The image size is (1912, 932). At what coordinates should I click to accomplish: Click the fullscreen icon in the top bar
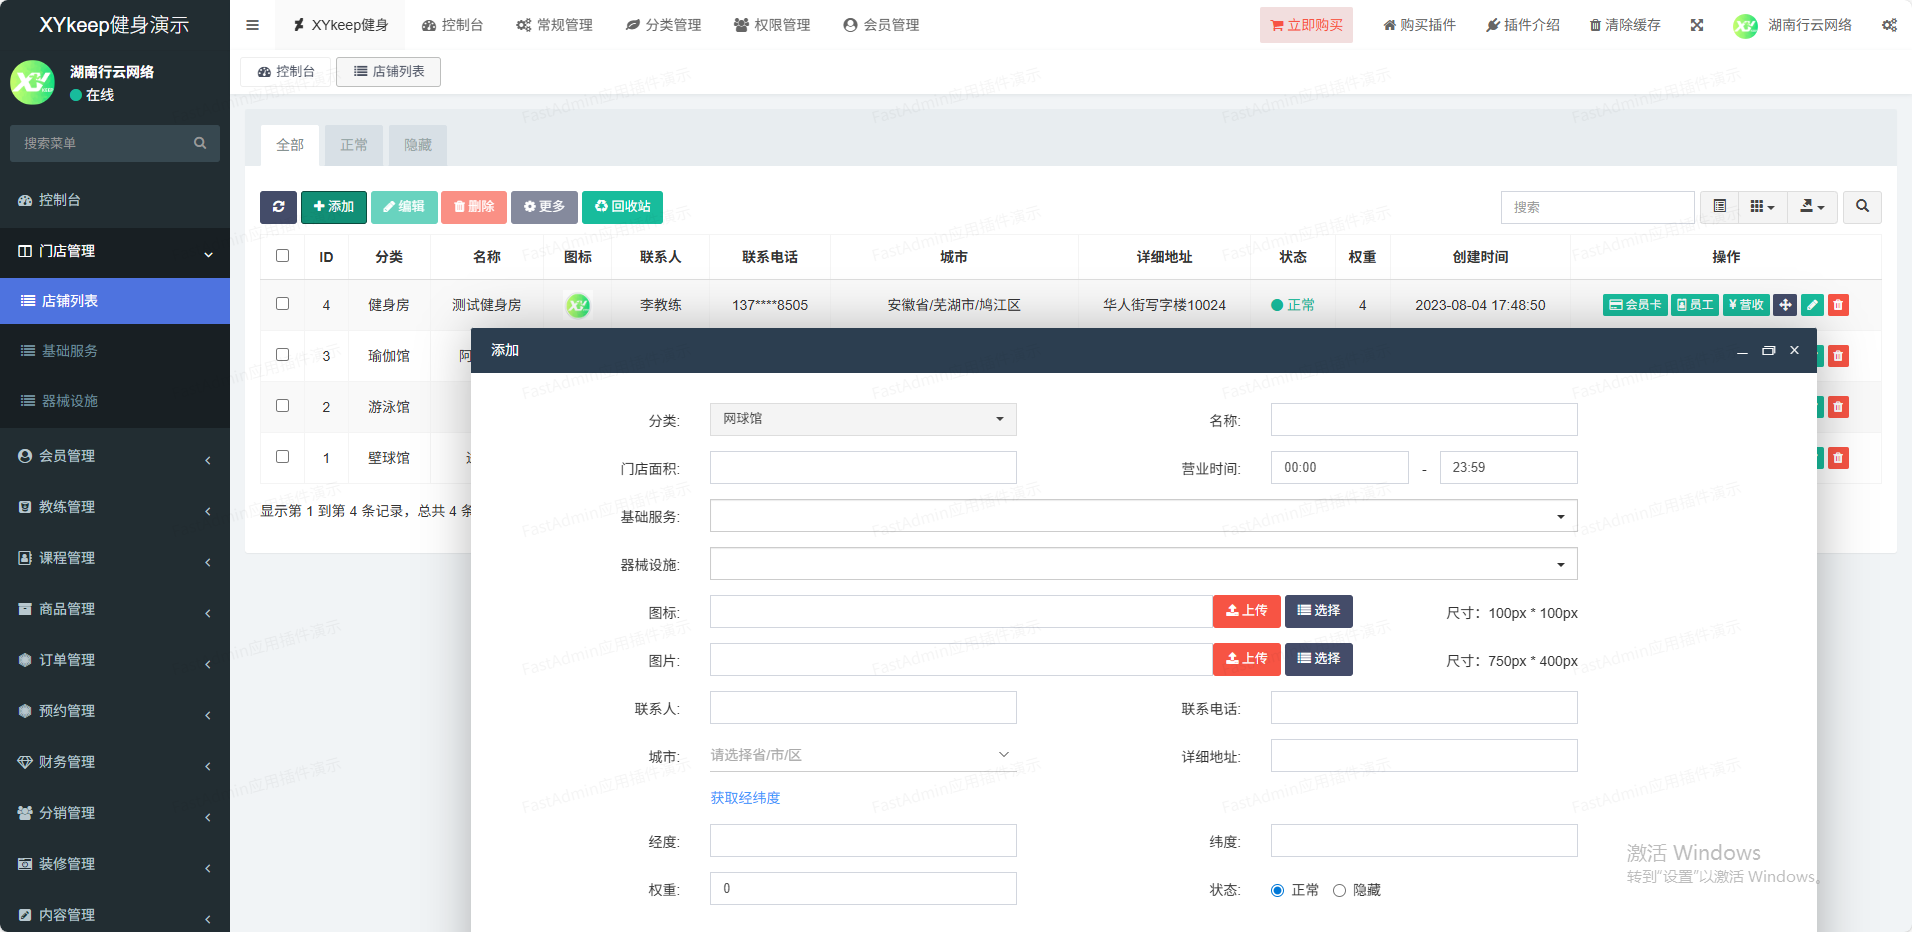pos(1696,25)
